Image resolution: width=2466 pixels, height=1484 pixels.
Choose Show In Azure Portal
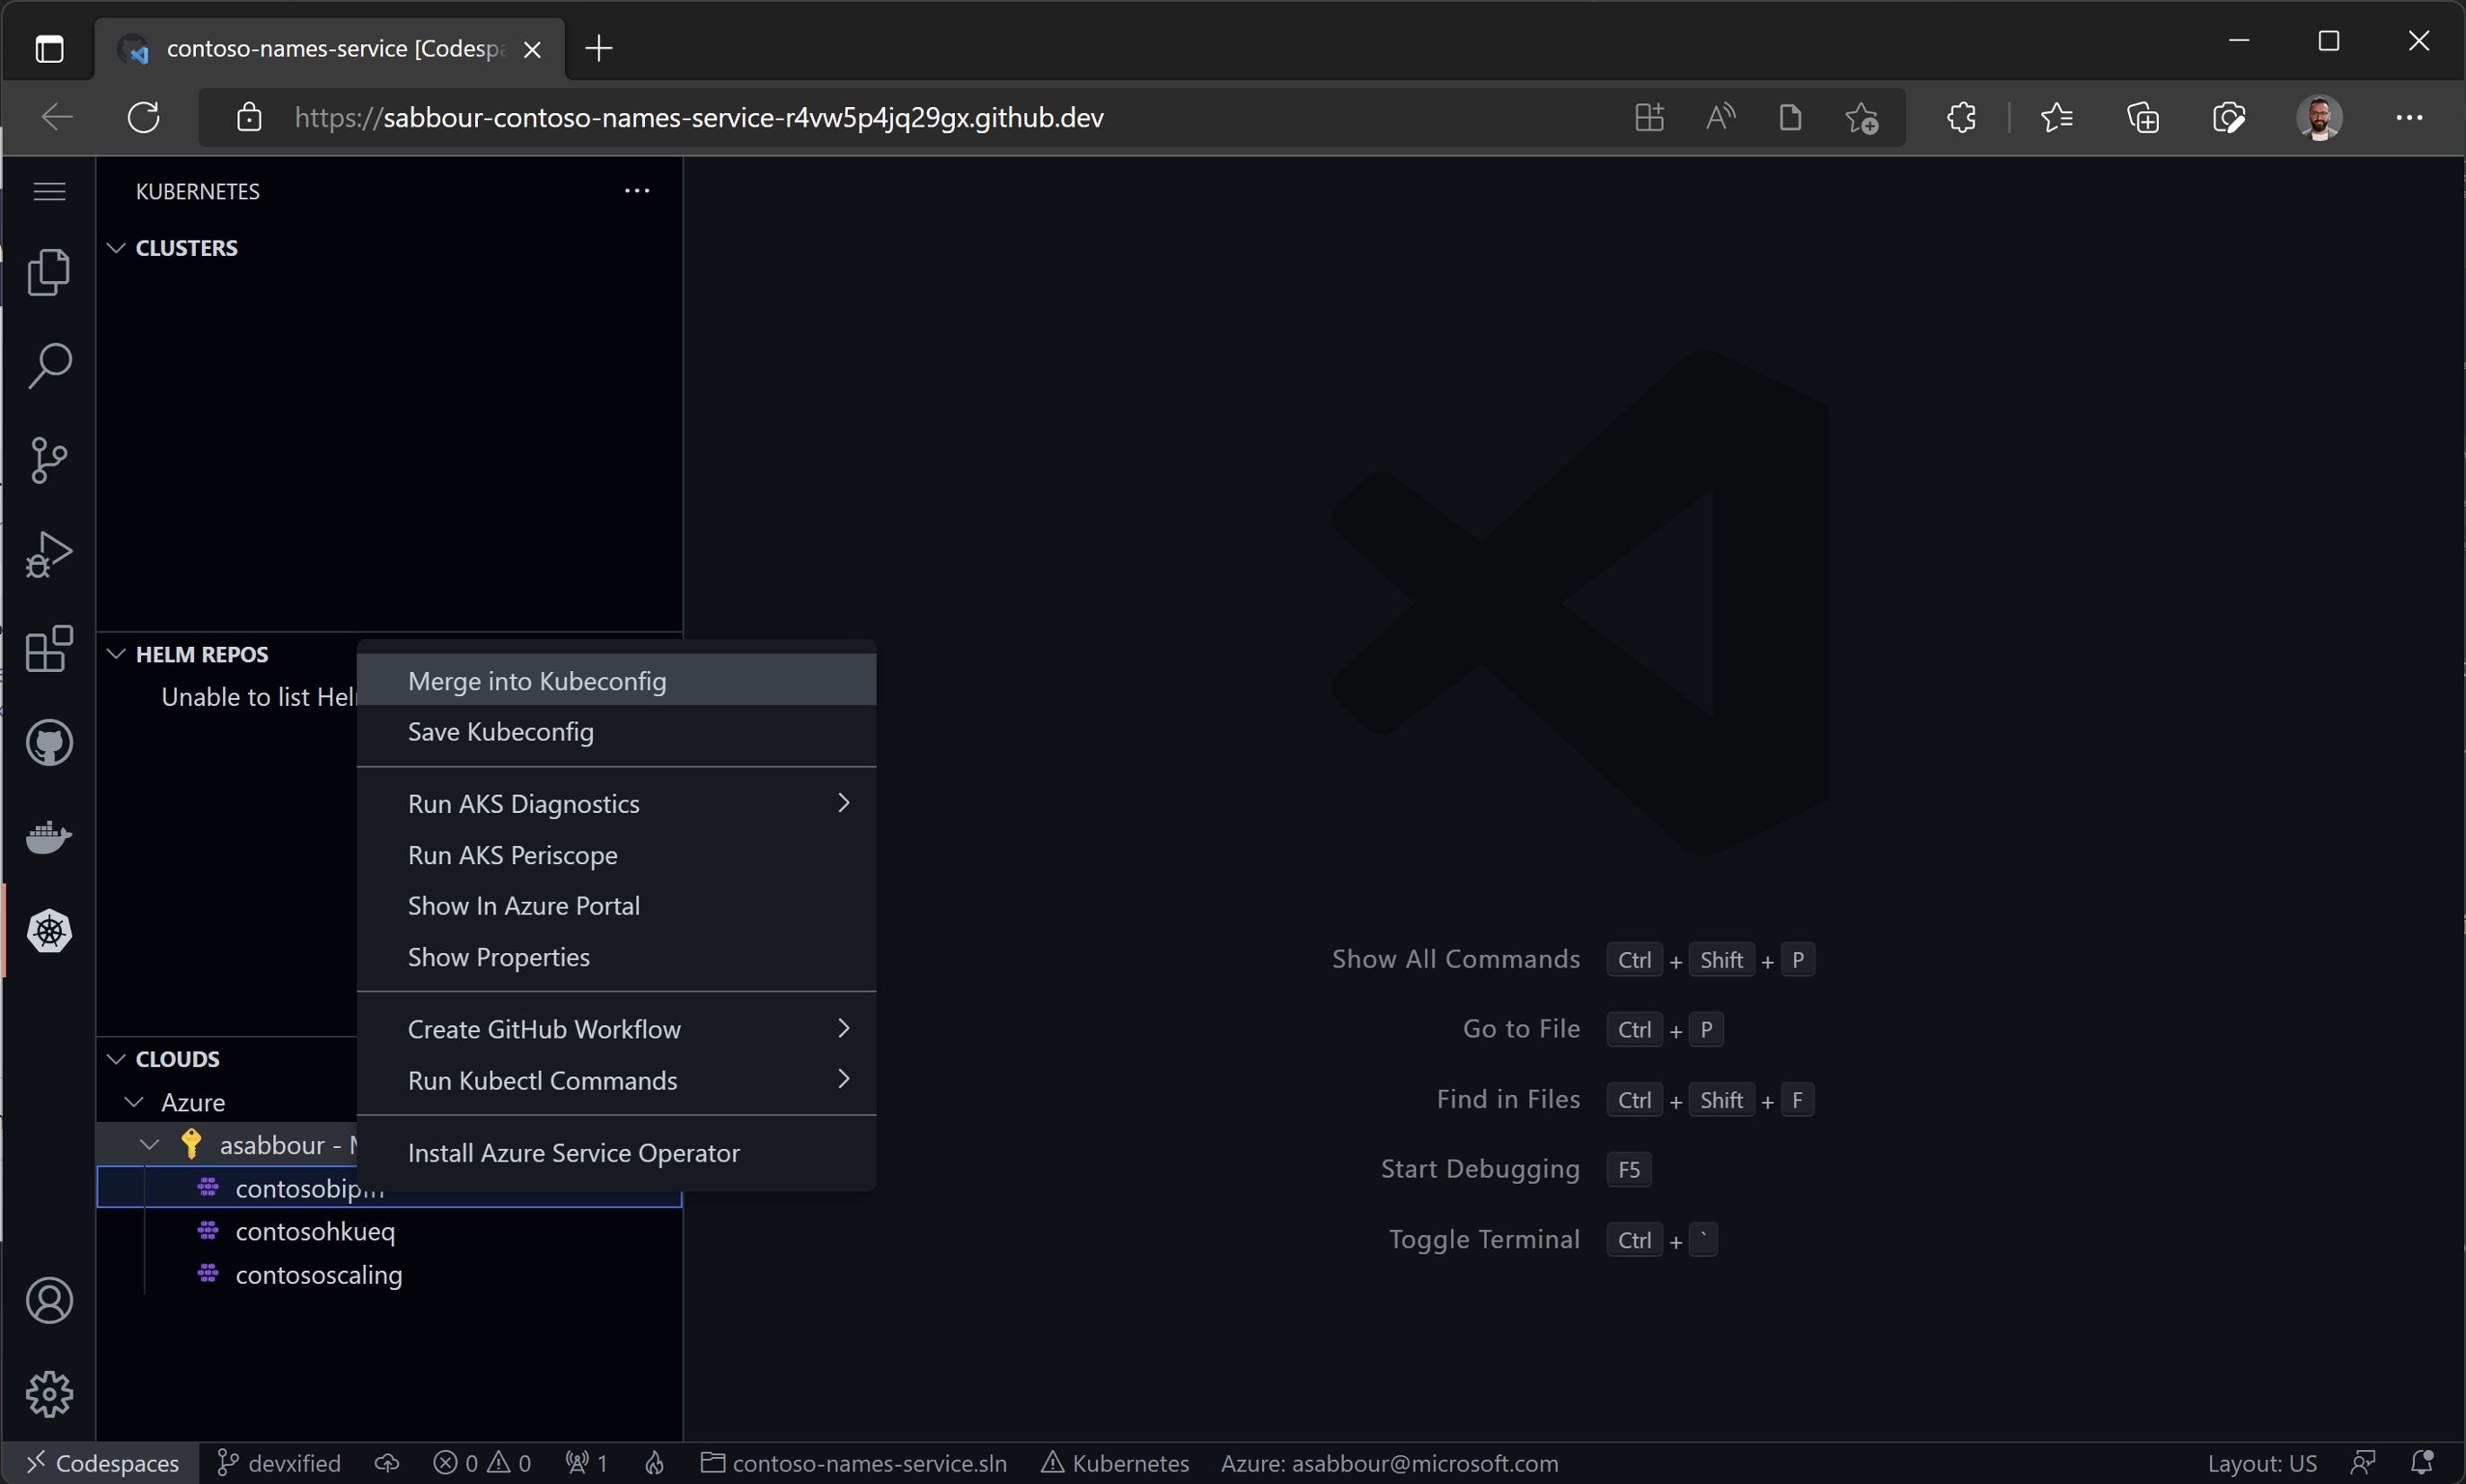pos(523,906)
